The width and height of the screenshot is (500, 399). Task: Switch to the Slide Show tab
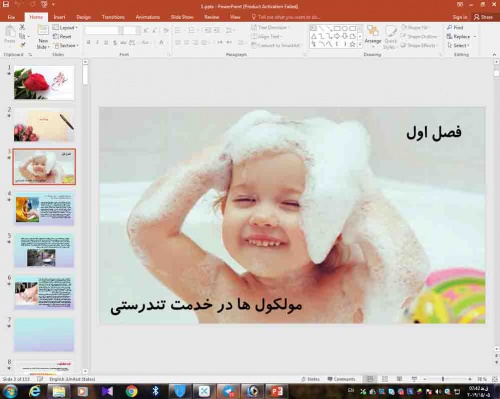tap(182, 17)
